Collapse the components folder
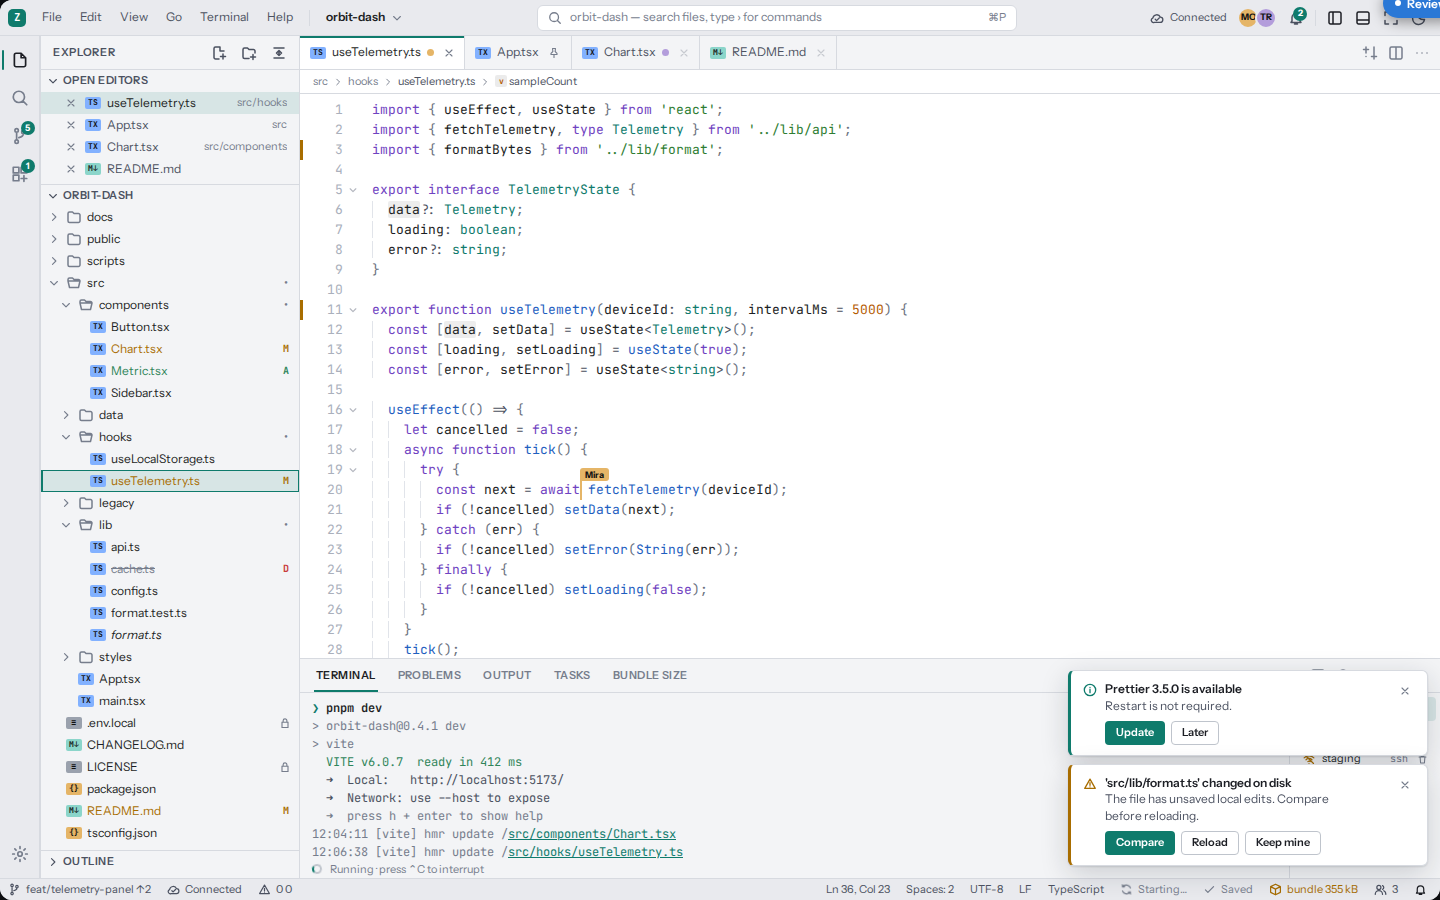1440x900 pixels. 170,305
